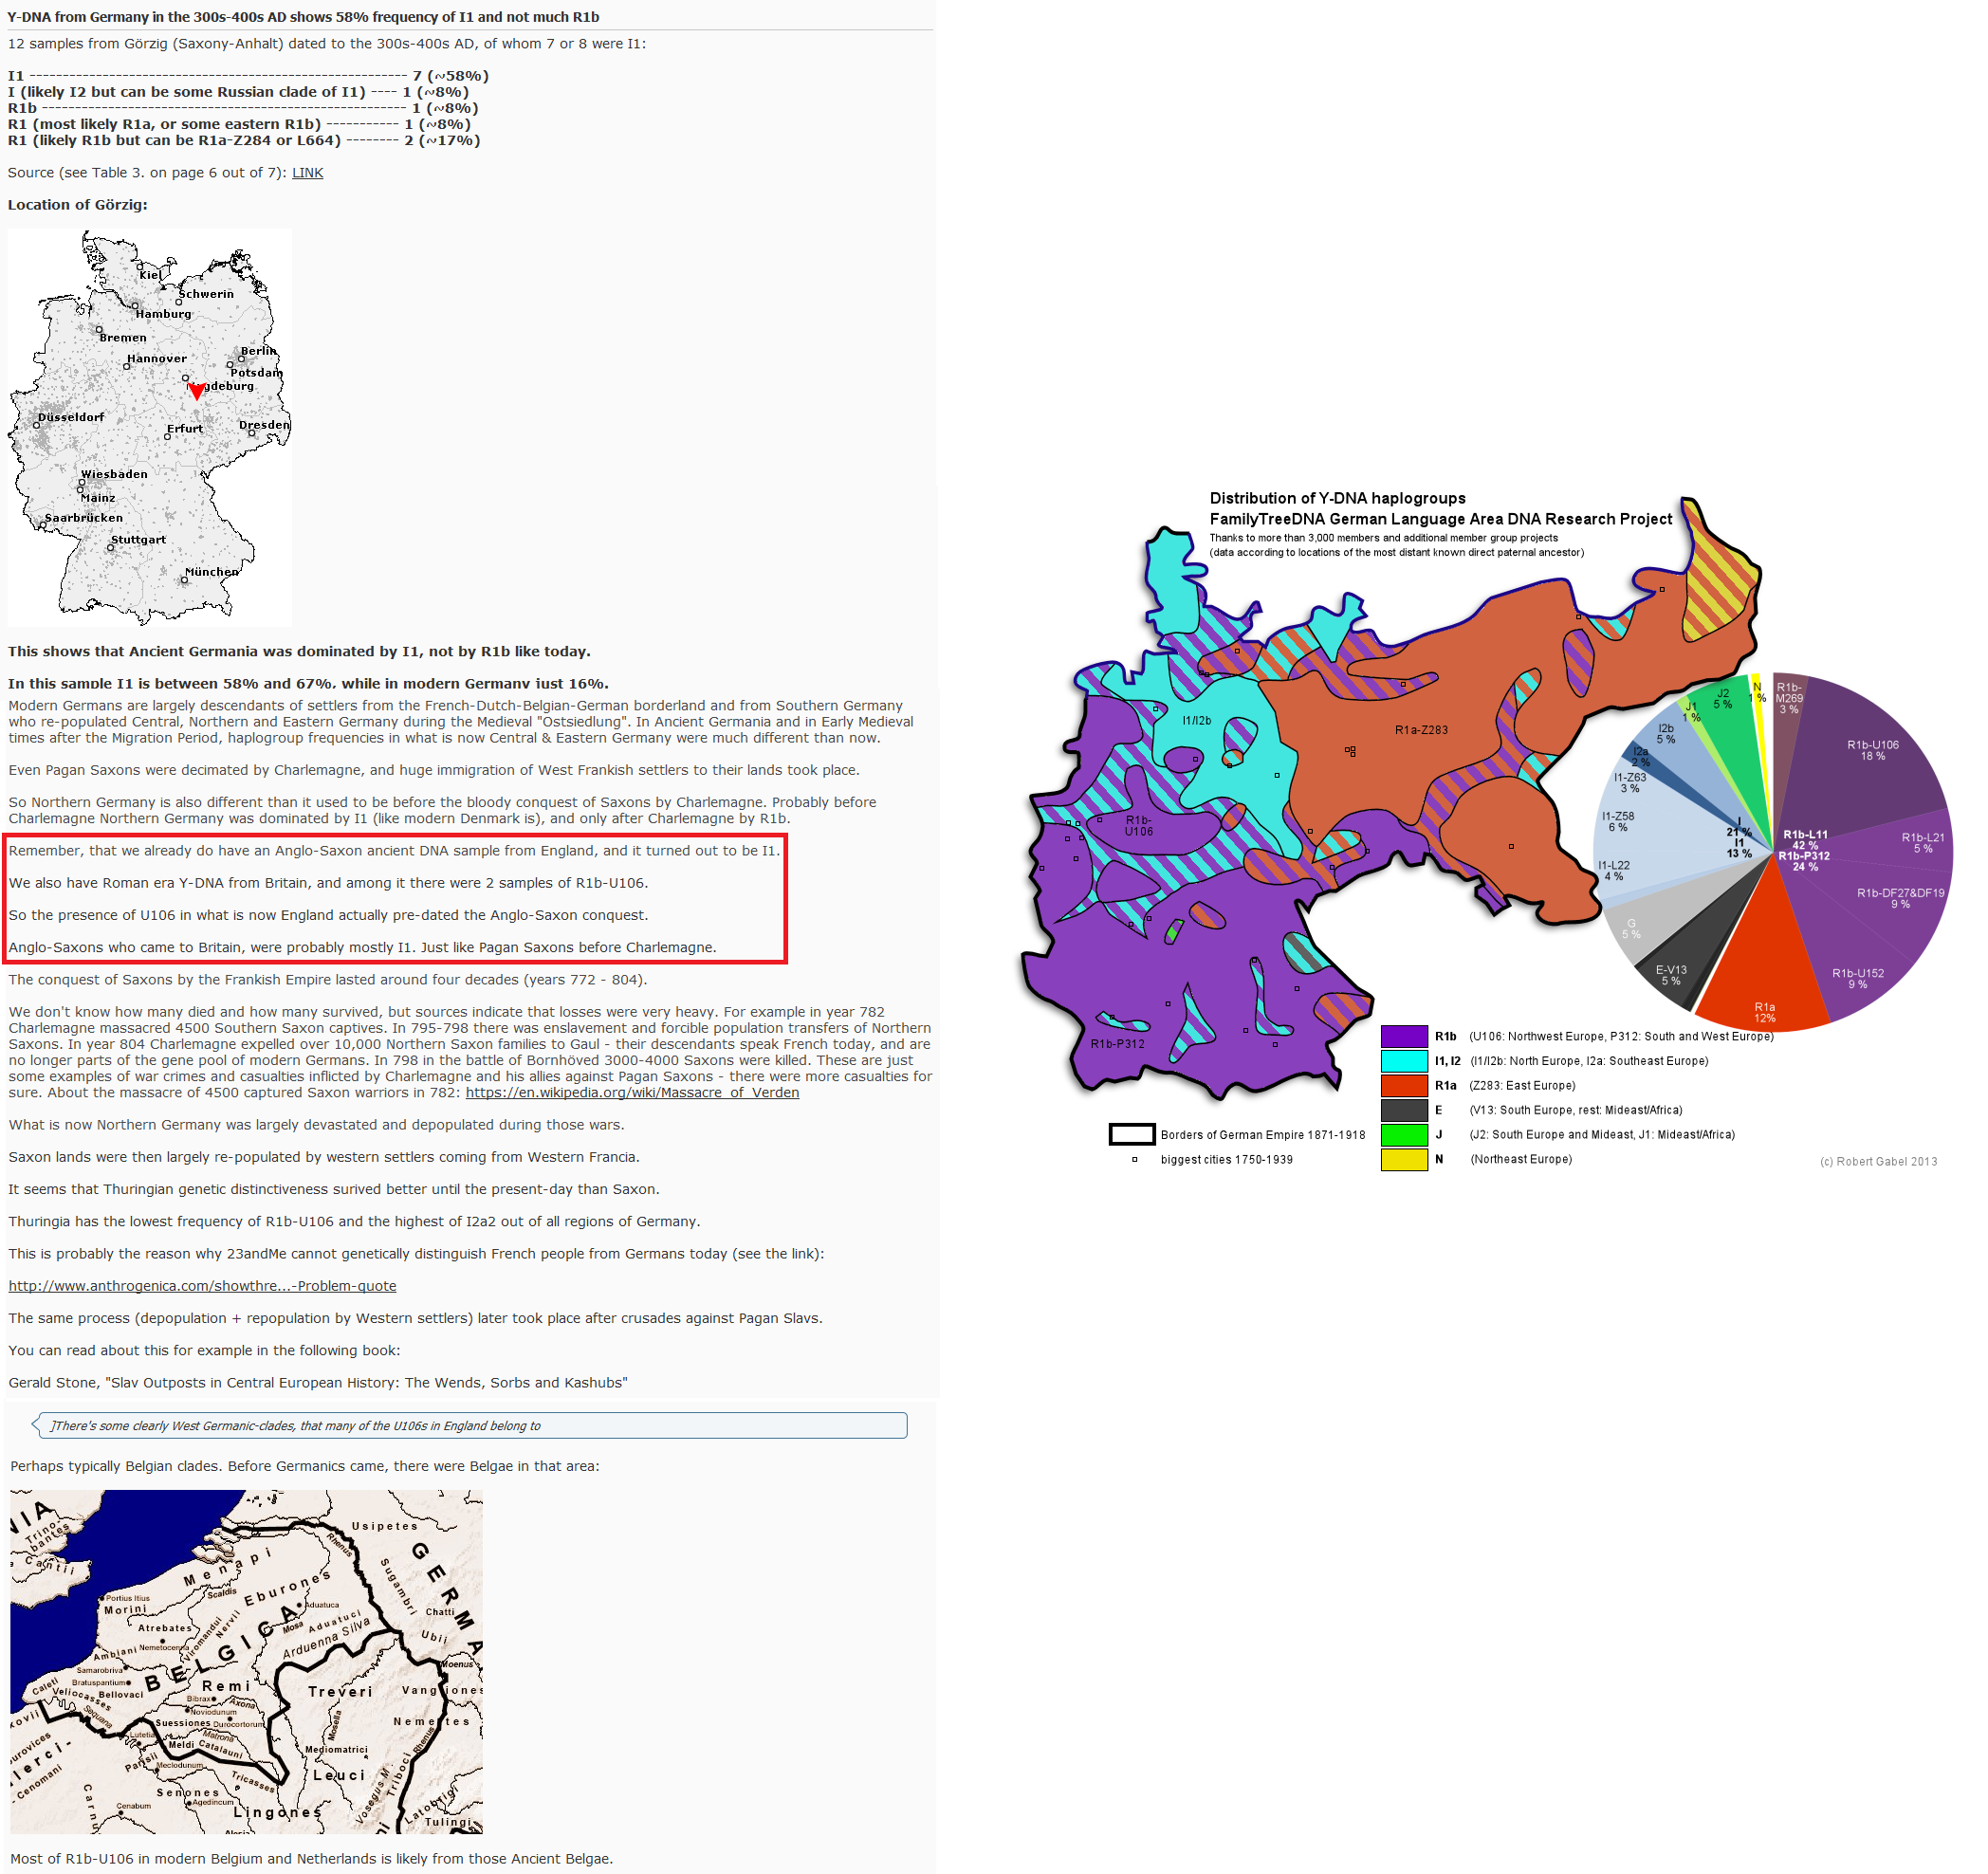Click the red R1a legend swatch
This screenshot has width=1988, height=1874.
1404,1085
